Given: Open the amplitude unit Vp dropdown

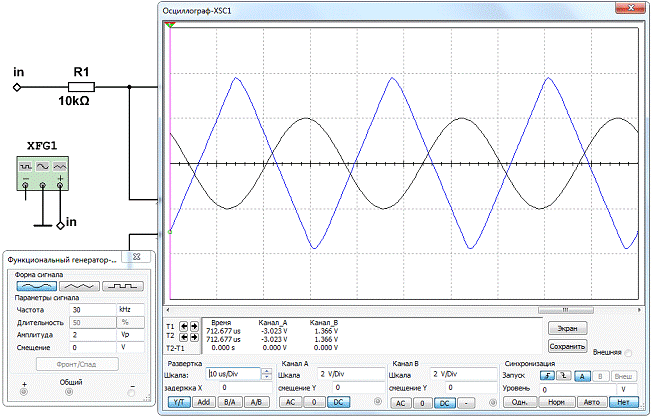Looking at the screenshot, I should click(x=132, y=335).
